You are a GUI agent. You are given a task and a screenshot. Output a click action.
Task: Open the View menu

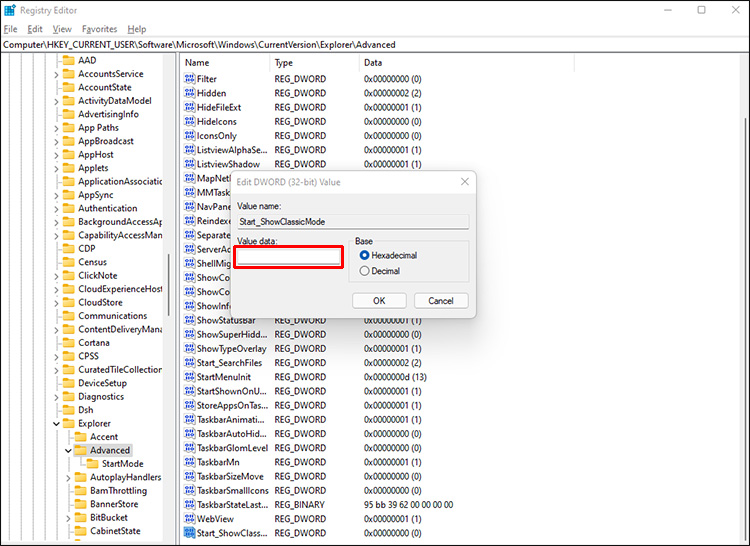(x=62, y=29)
